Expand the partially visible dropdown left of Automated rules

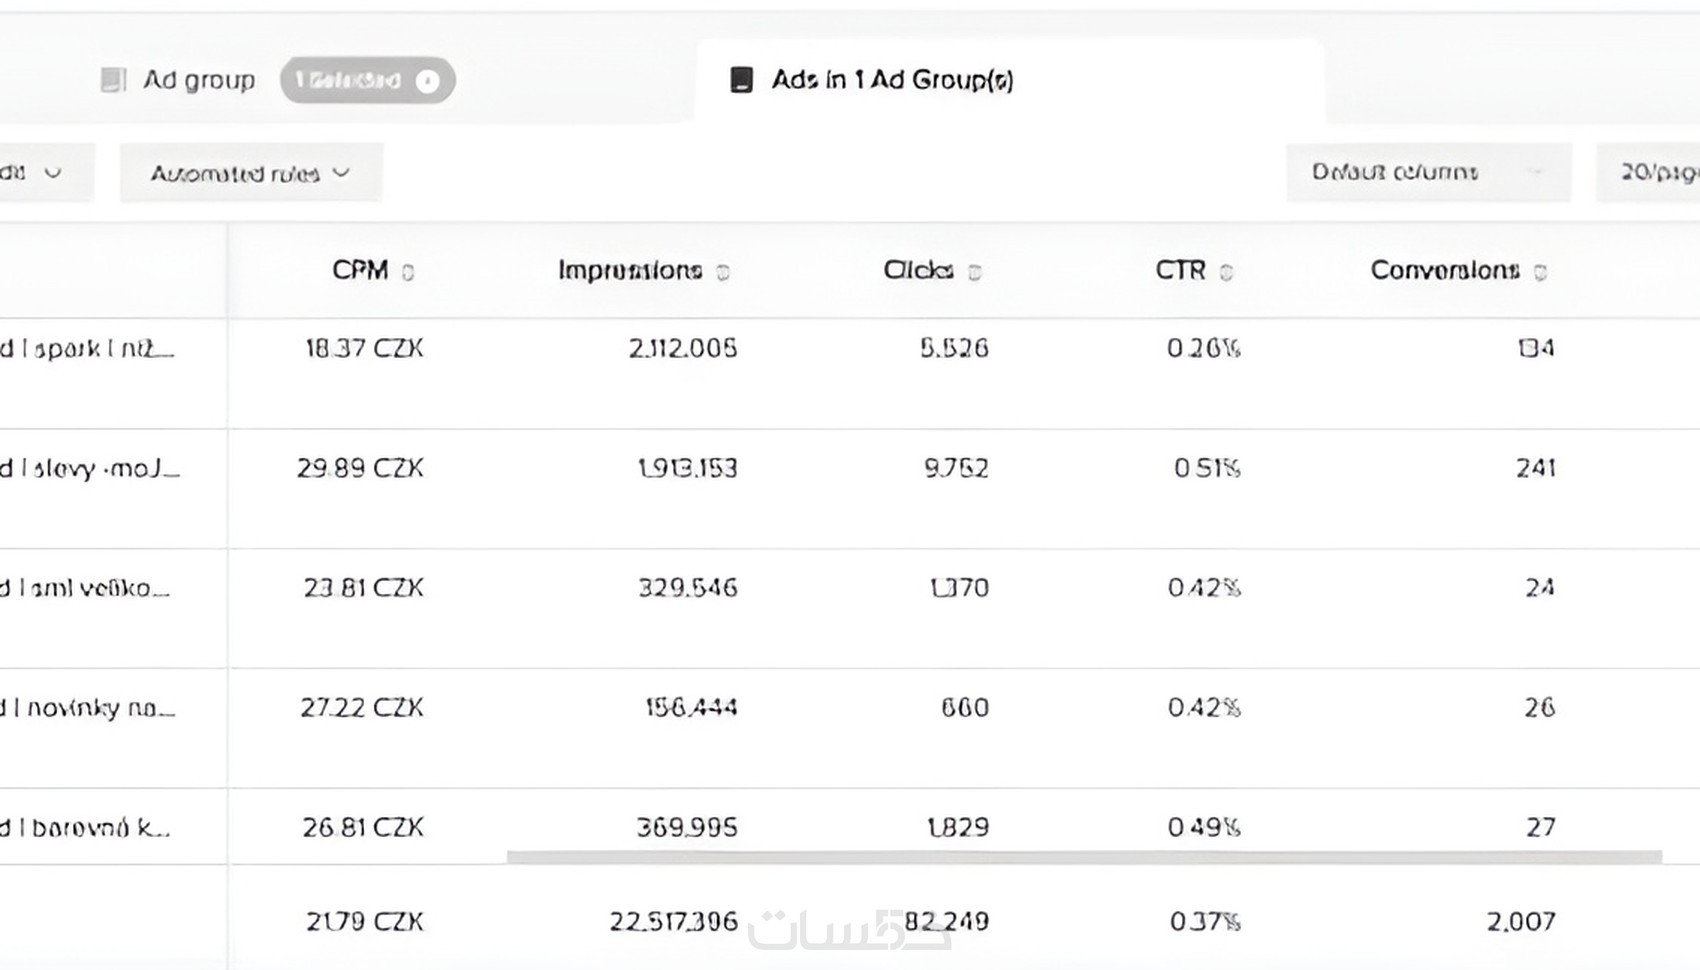38,172
